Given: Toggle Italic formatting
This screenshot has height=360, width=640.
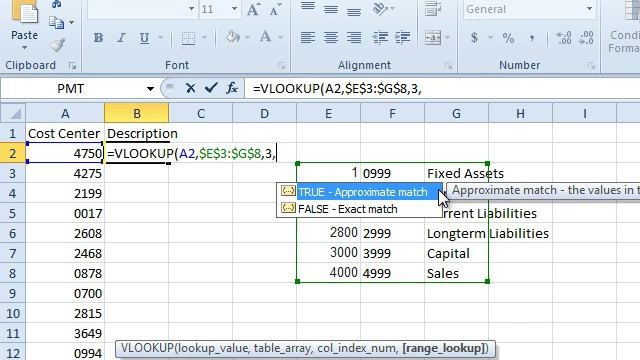Looking at the screenshot, I should [121, 38].
